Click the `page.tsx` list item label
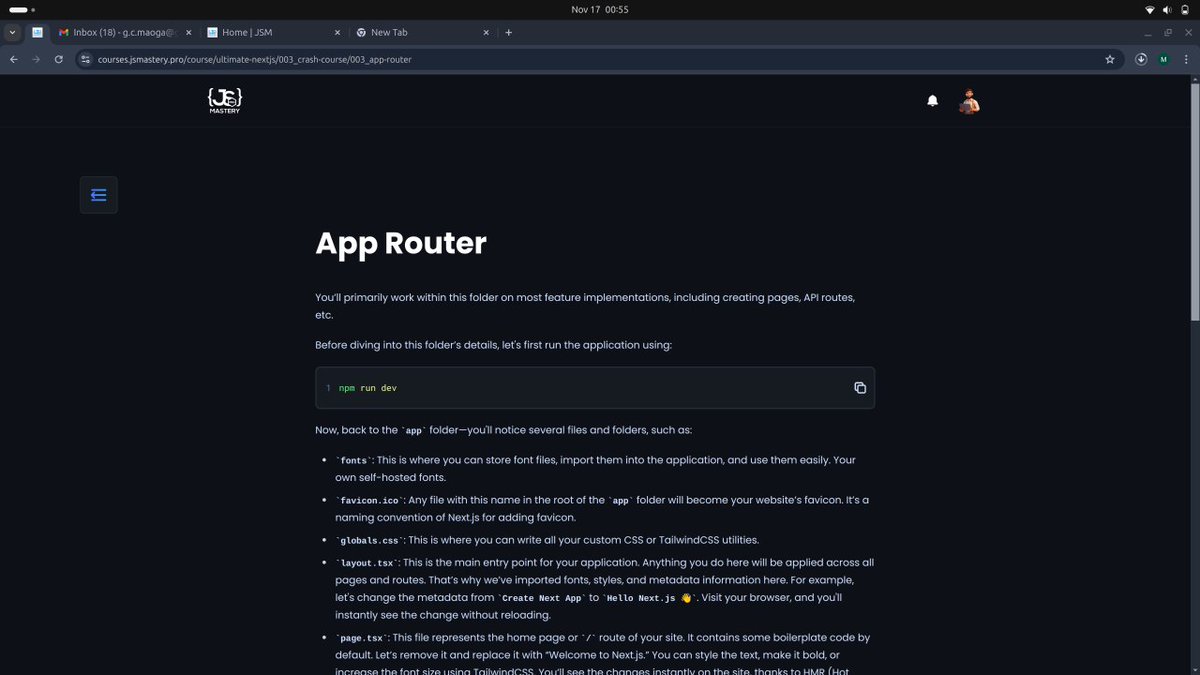Screen dimensions: 1200x675 click(361, 638)
